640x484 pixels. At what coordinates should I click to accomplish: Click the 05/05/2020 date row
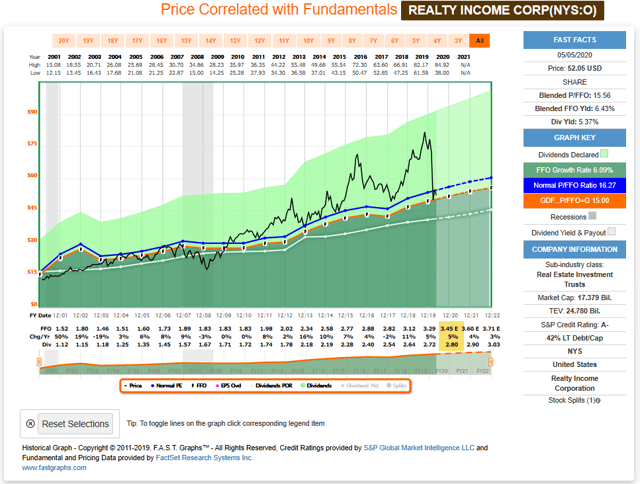coord(574,55)
